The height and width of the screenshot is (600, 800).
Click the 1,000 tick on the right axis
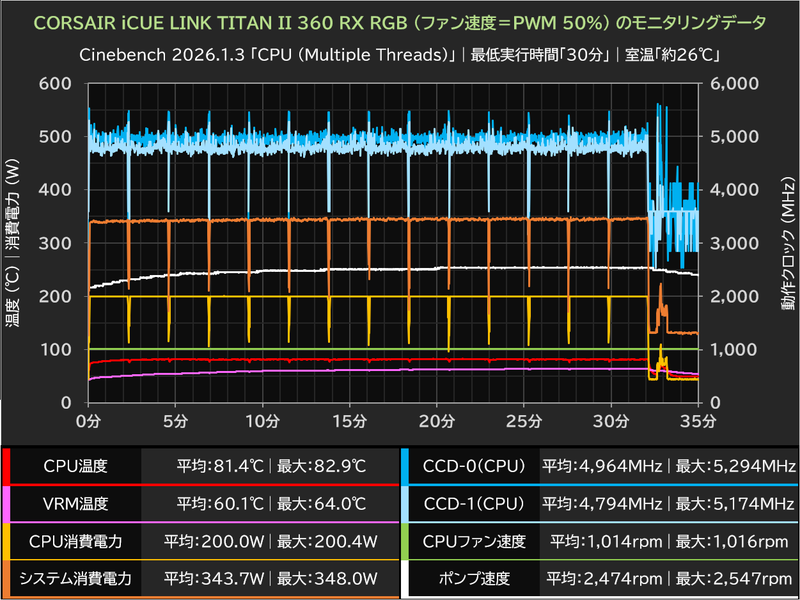click(735, 349)
